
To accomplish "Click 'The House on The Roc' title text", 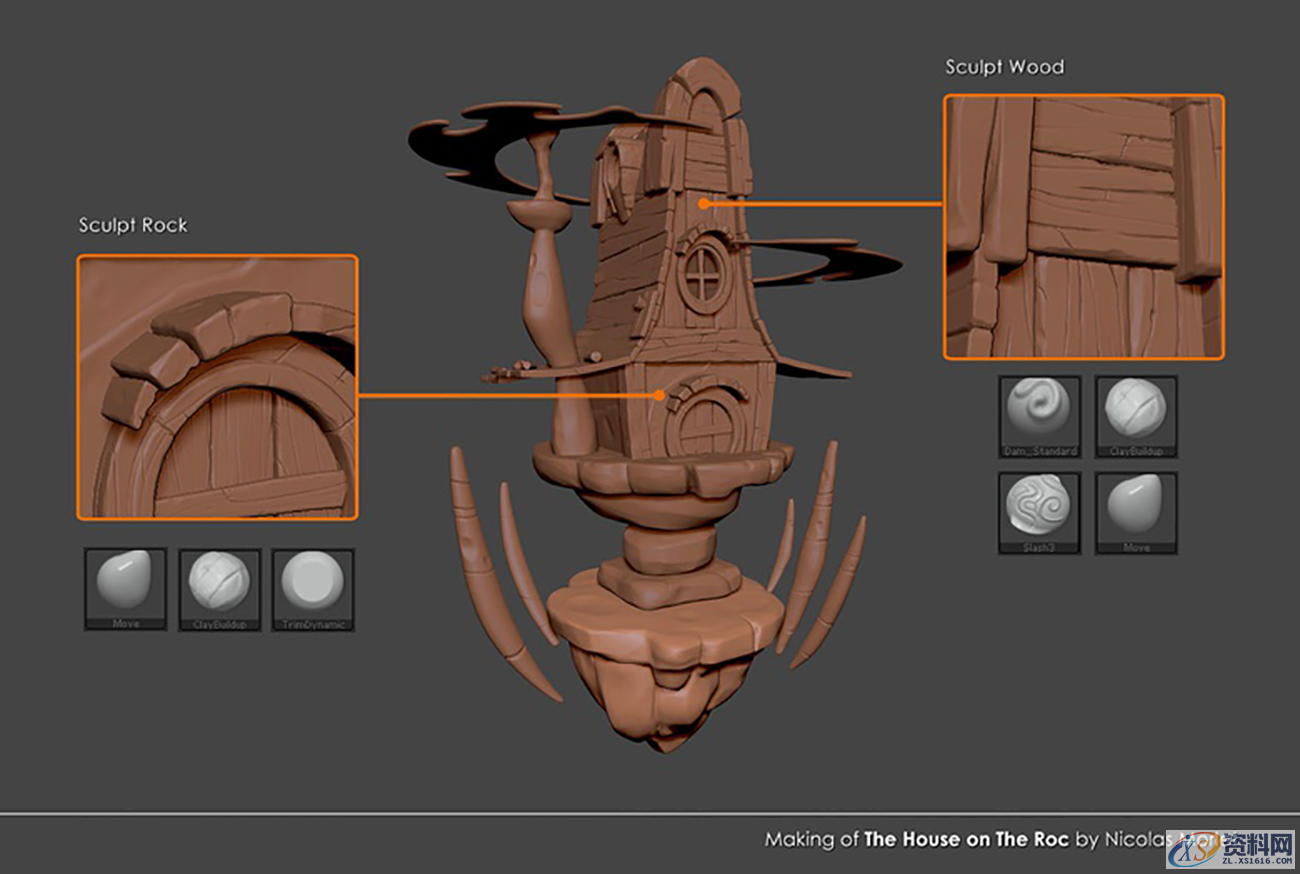I will [966, 839].
